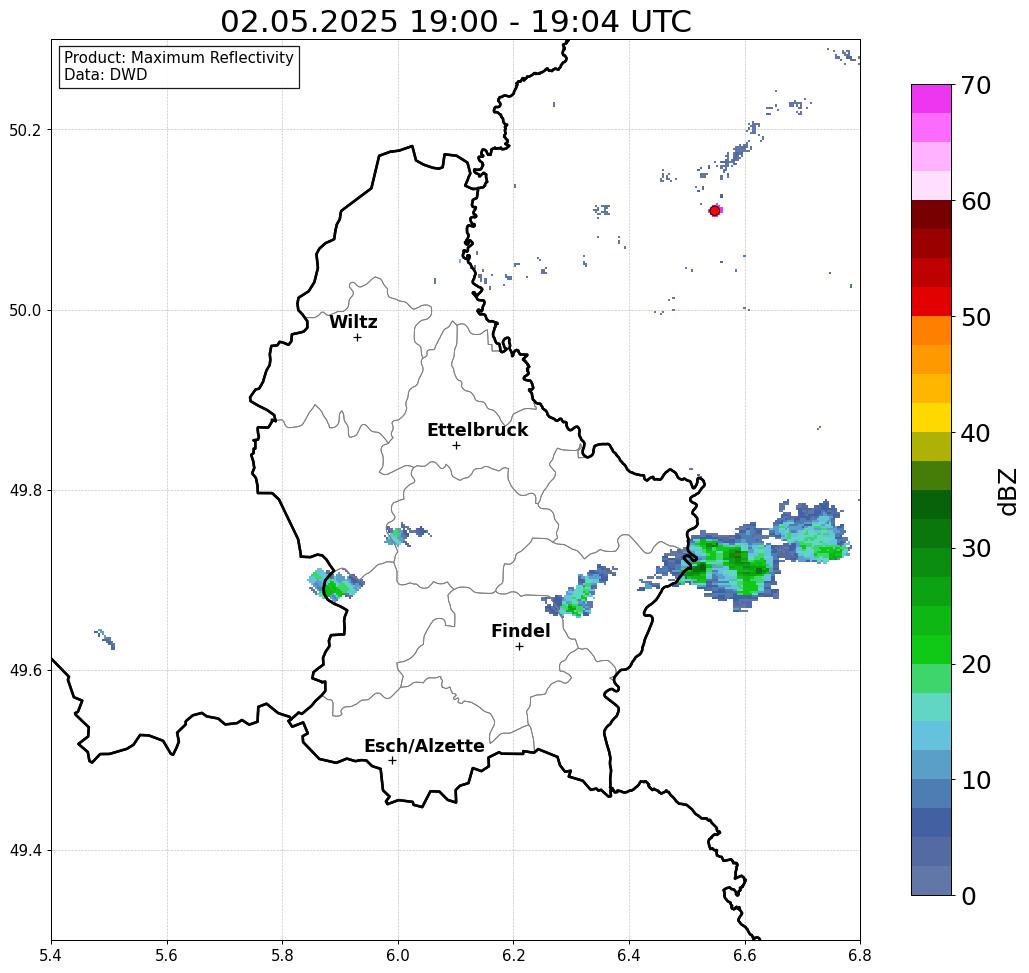Click the colorbar tick label 20
1029x973 pixels.
click(976, 664)
